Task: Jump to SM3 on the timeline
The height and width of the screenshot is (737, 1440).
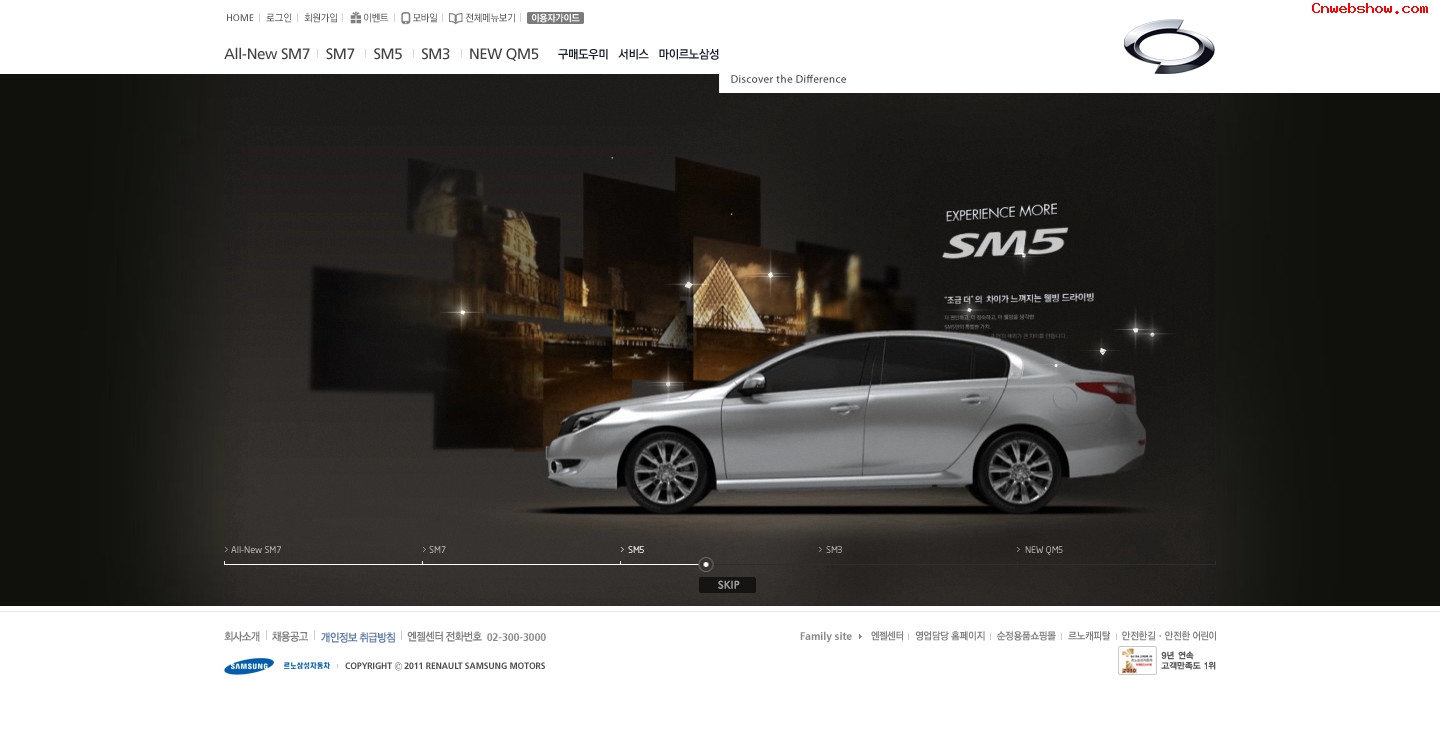Action: tap(833, 550)
